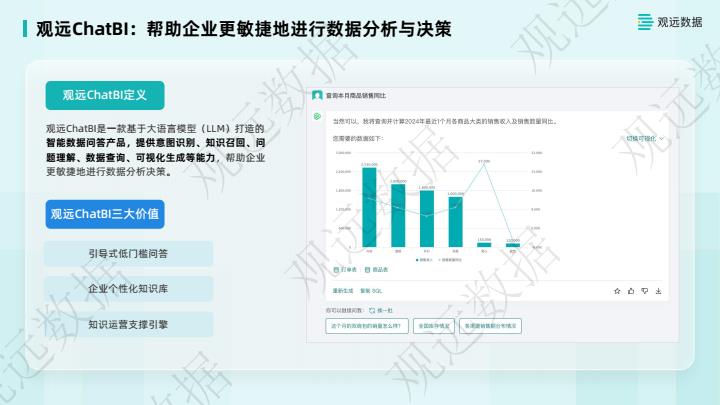Click the fourth teal bar in chart
This screenshot has width=720, height=405.
(x=456, y=222)
